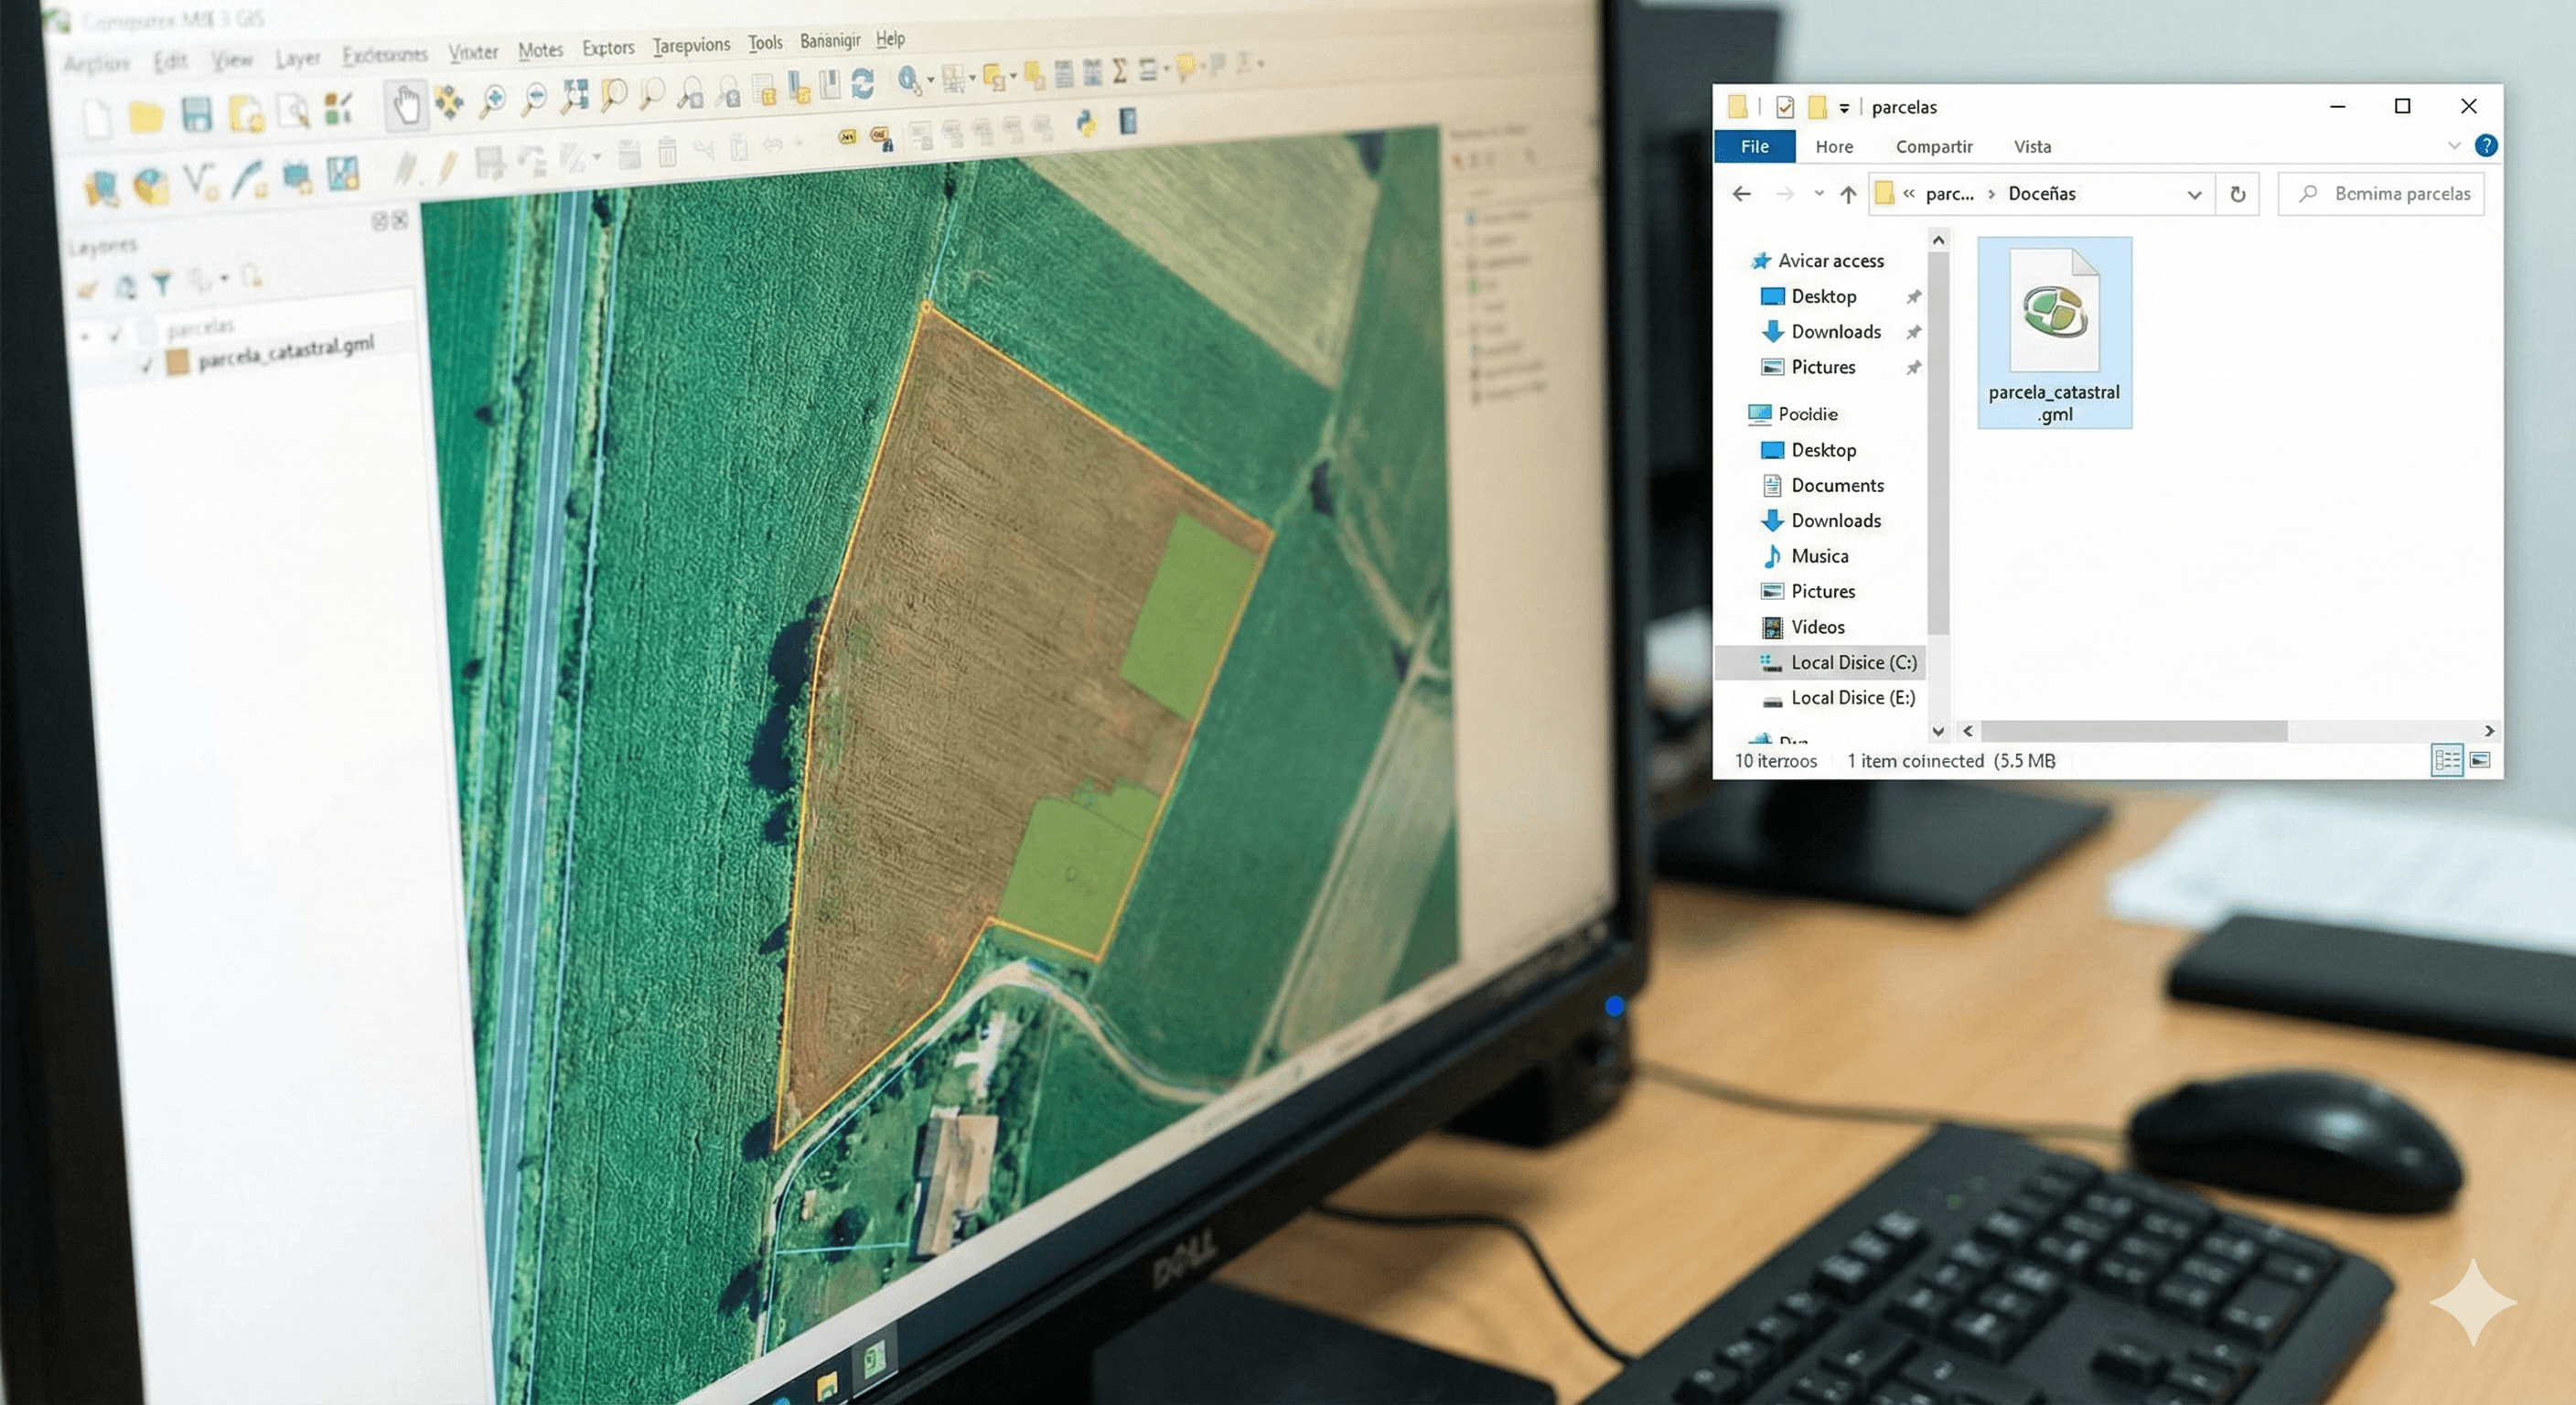Open the dropdown arrow beside the Layers panel icons
This screenshot has height=1405, width=2576.
(x=225, y=278)
